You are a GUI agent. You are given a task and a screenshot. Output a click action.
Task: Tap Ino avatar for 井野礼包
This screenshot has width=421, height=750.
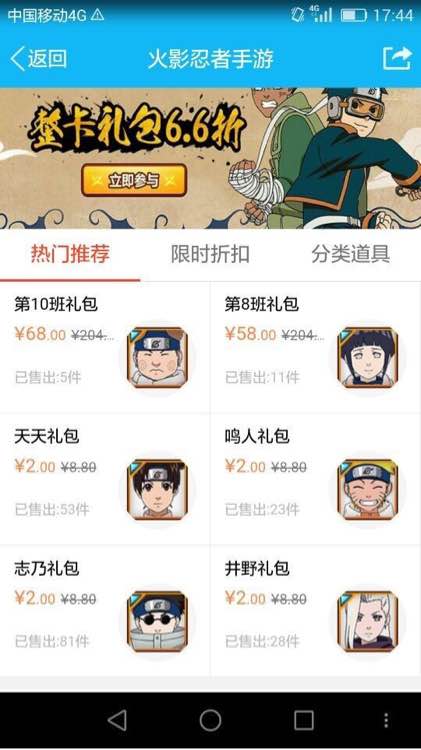click(x=367, y=621)
